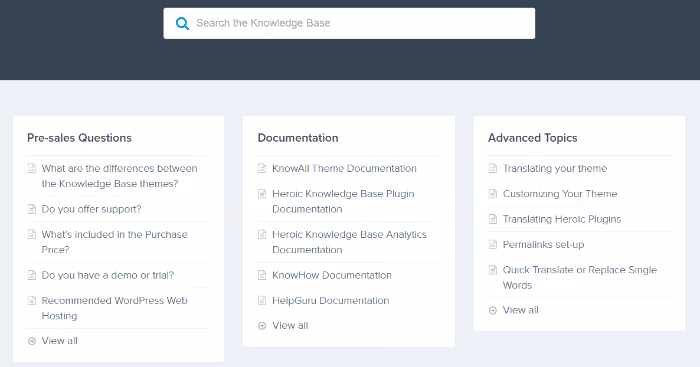Viewport: 700px width, 367px height.
Task: Click the search magnifier icon
Action: tap(182, 23)
